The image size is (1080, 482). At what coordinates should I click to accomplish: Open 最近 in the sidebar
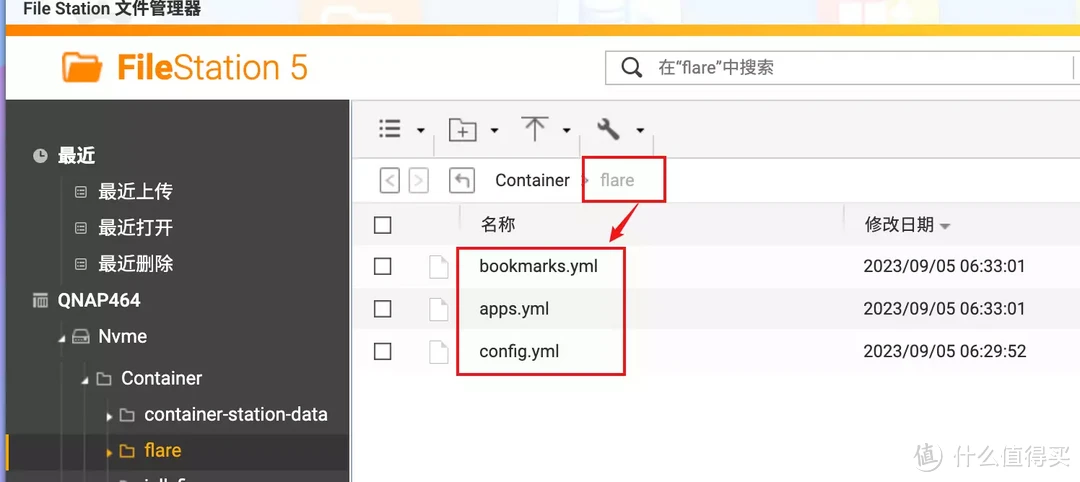(x=76, y=156)
